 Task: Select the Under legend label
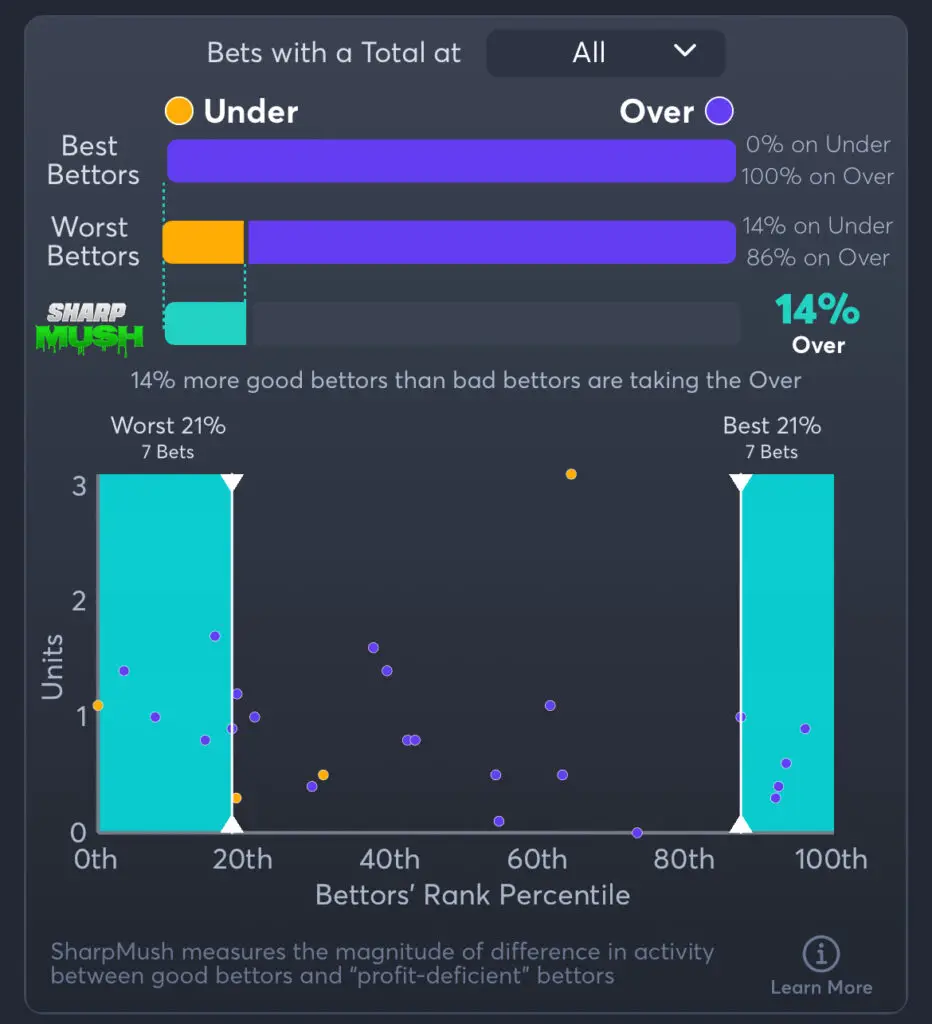251,111
